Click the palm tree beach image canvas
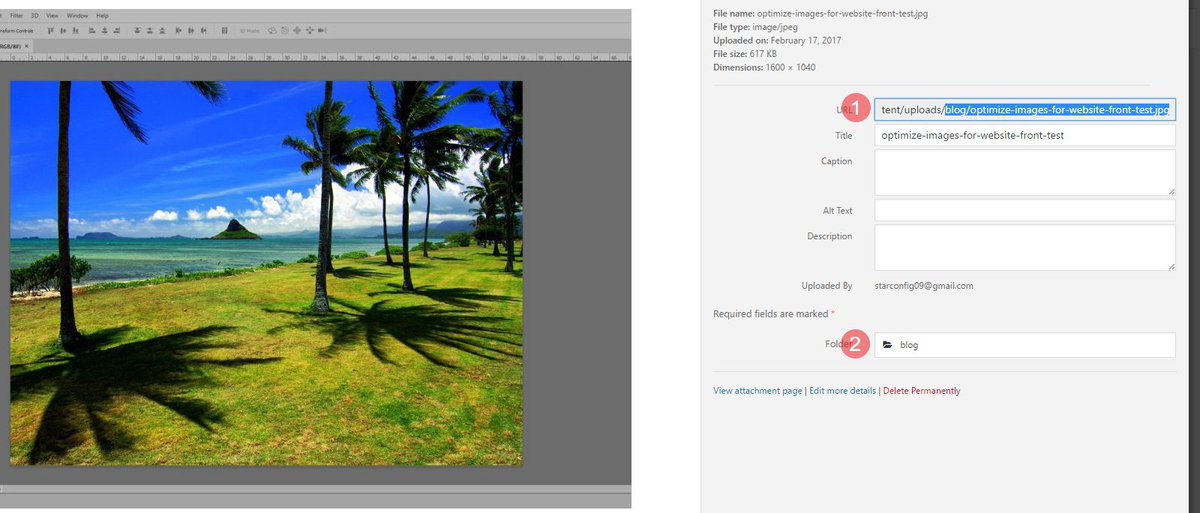 point(266,273)
